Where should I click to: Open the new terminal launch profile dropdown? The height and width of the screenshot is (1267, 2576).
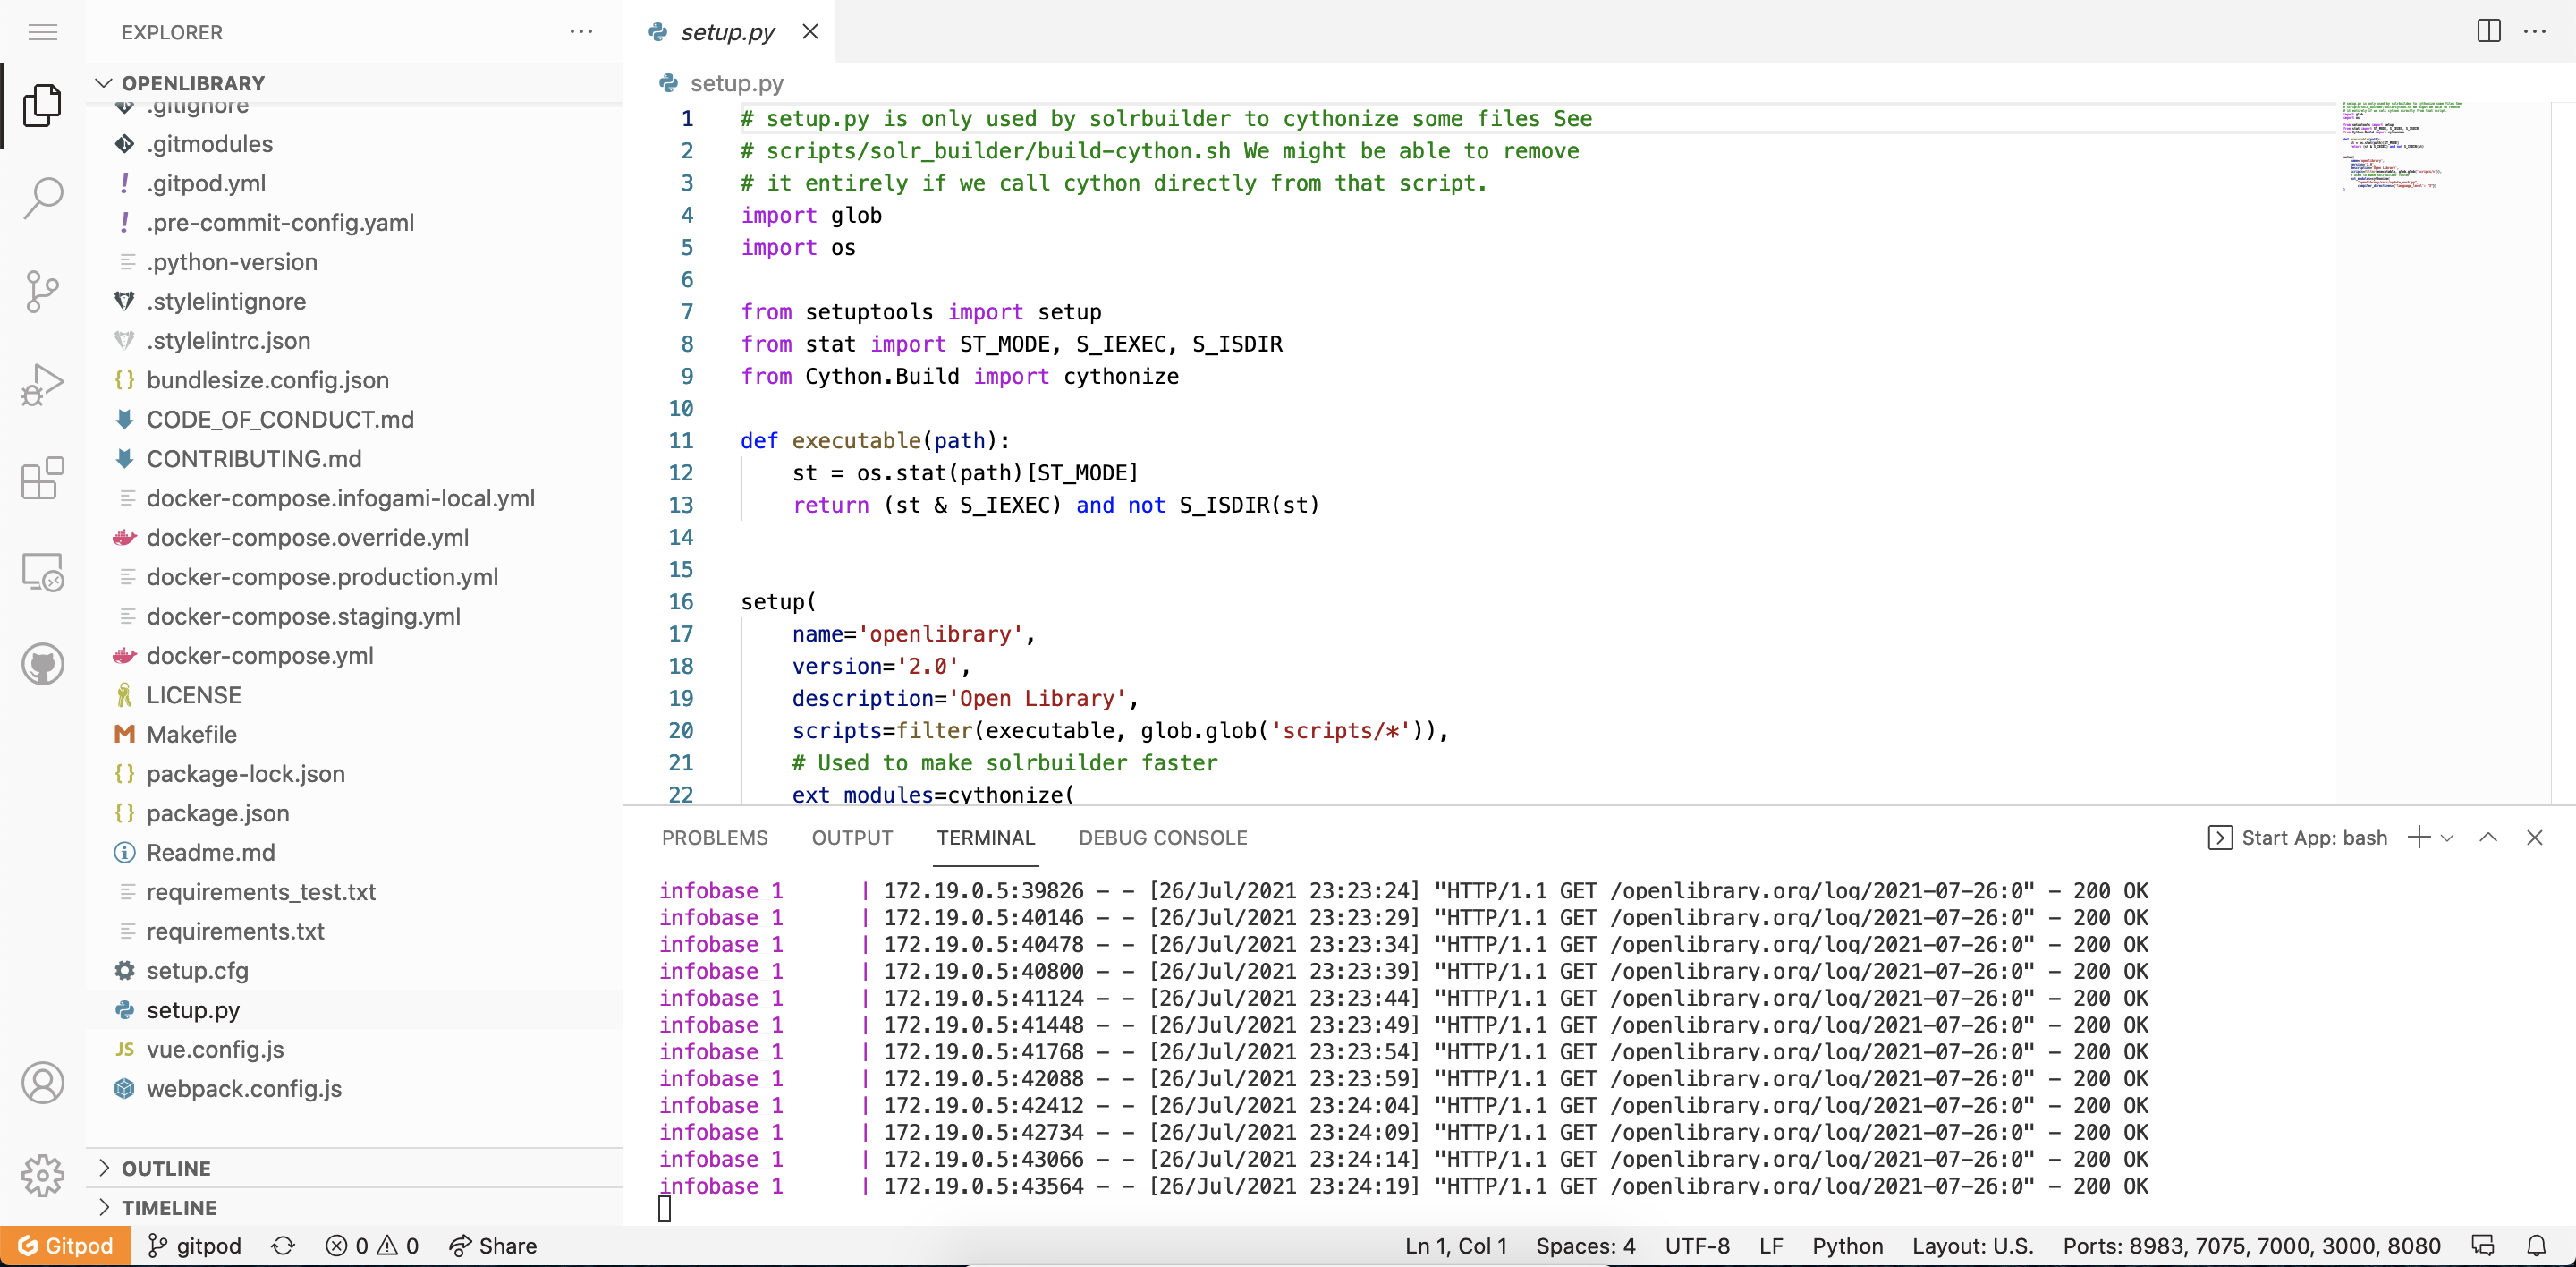point(2447,838)
